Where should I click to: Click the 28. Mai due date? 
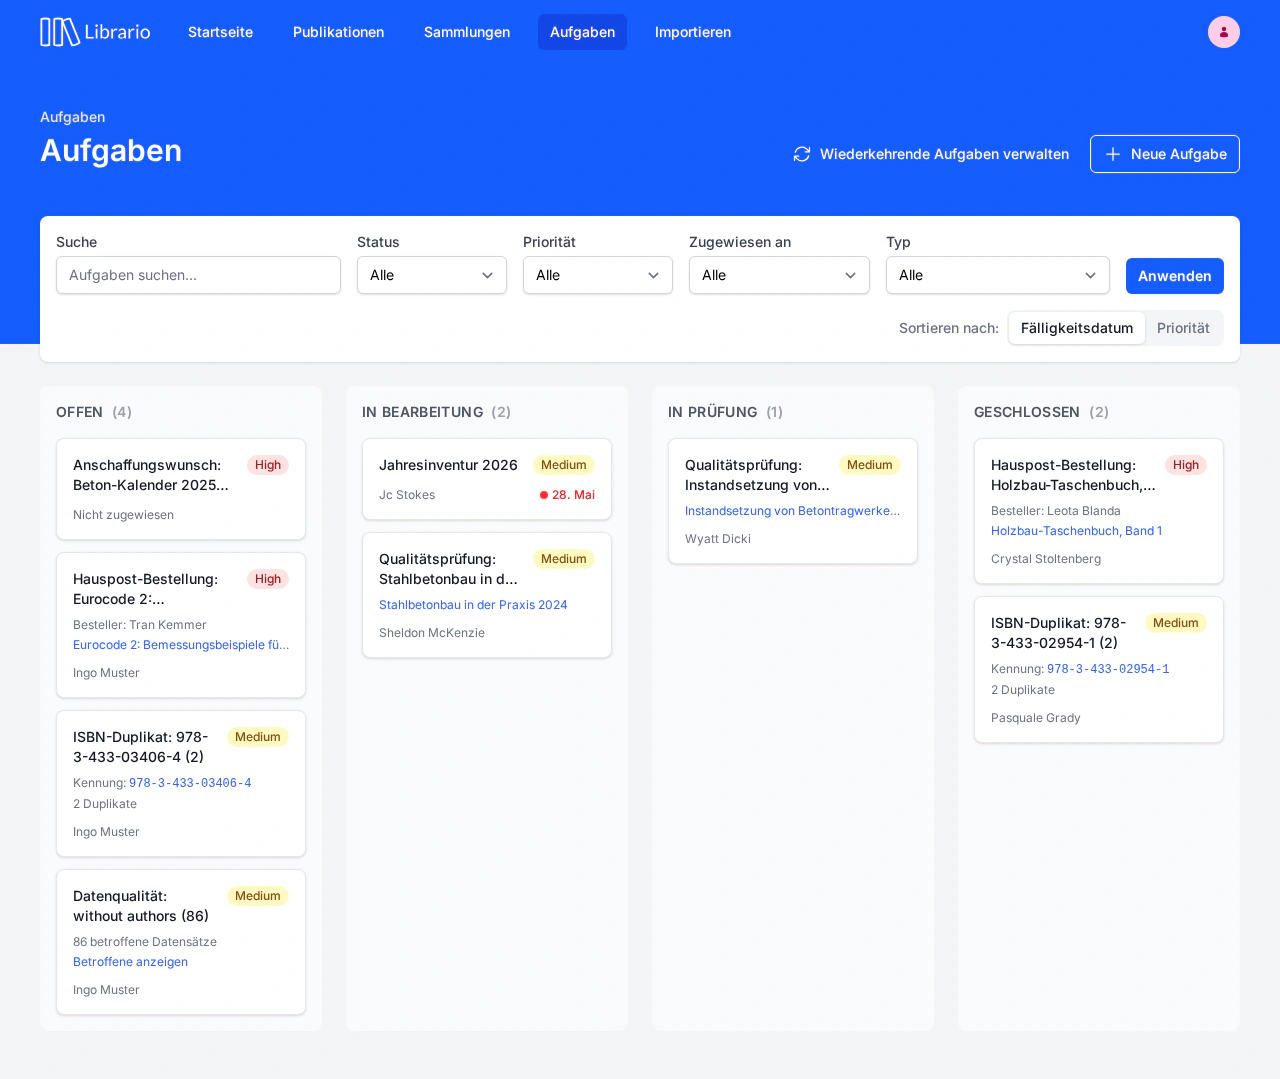(x=567, y=495)
